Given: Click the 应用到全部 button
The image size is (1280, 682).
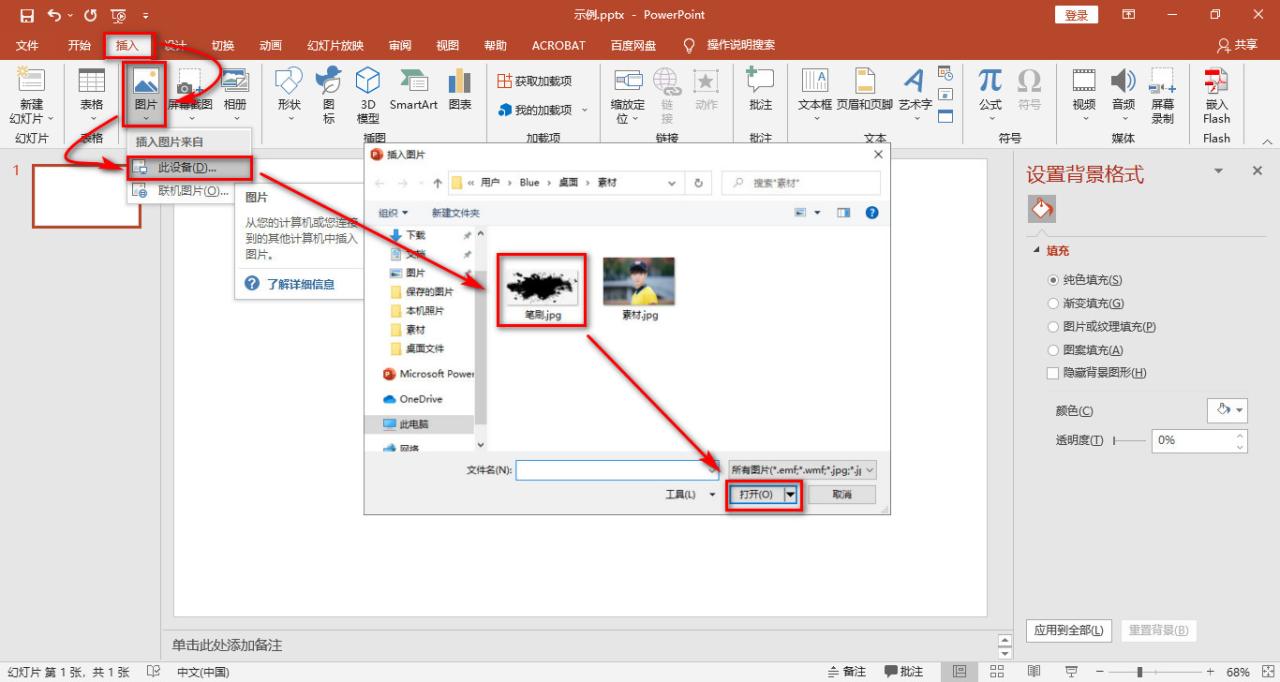Looking at the screenshot, I should (x=1068, y=631).
